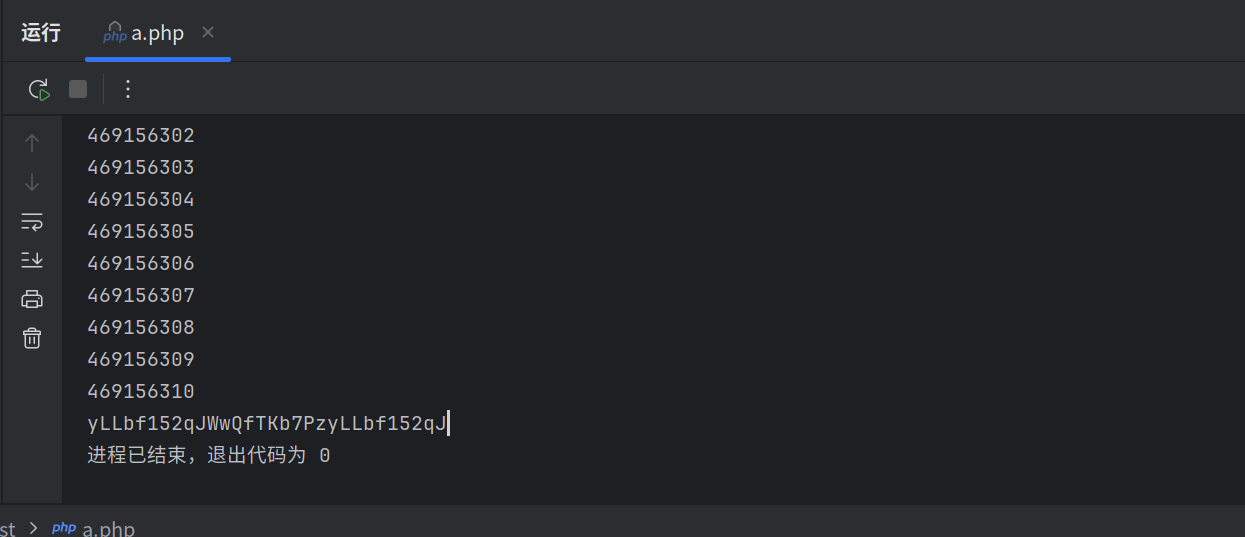Stop the running process
1245x537 pixels.
(78, 90)
